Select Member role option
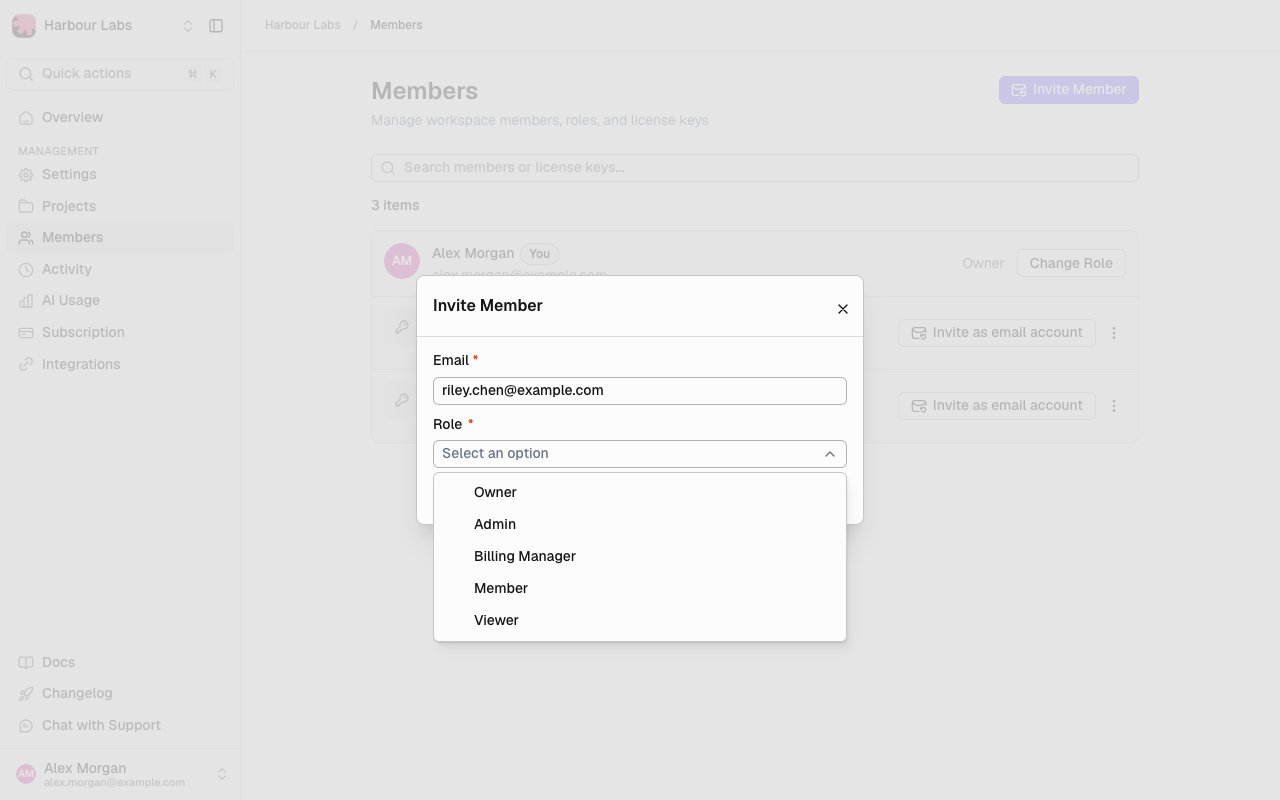This screenshot has height=800, width=1280. tap(640, 588)
